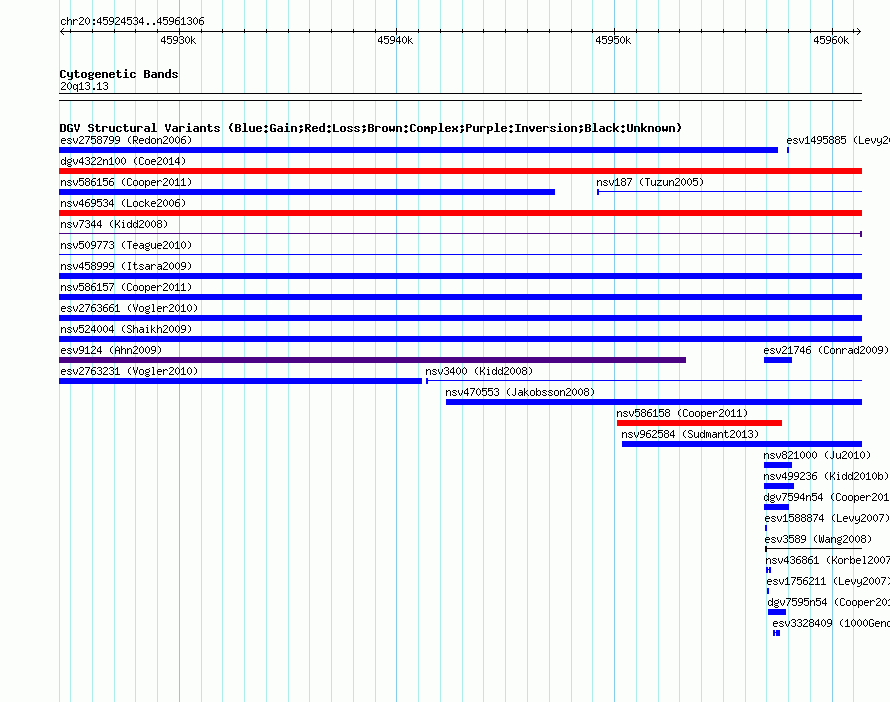Select esv2763661 (Vogler2010) label
Image resolution: width=890 pixels, height=702 pixels.
129,308
